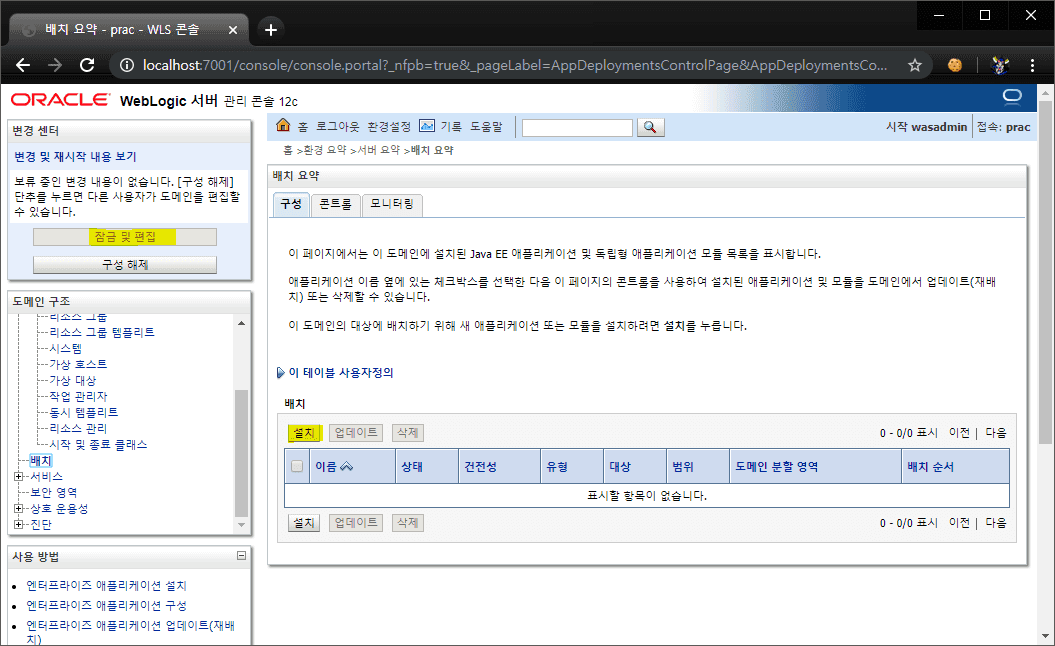1055x646 pixels.
Task: Click 다음 above the 배치 table
Action: point(996,433)
